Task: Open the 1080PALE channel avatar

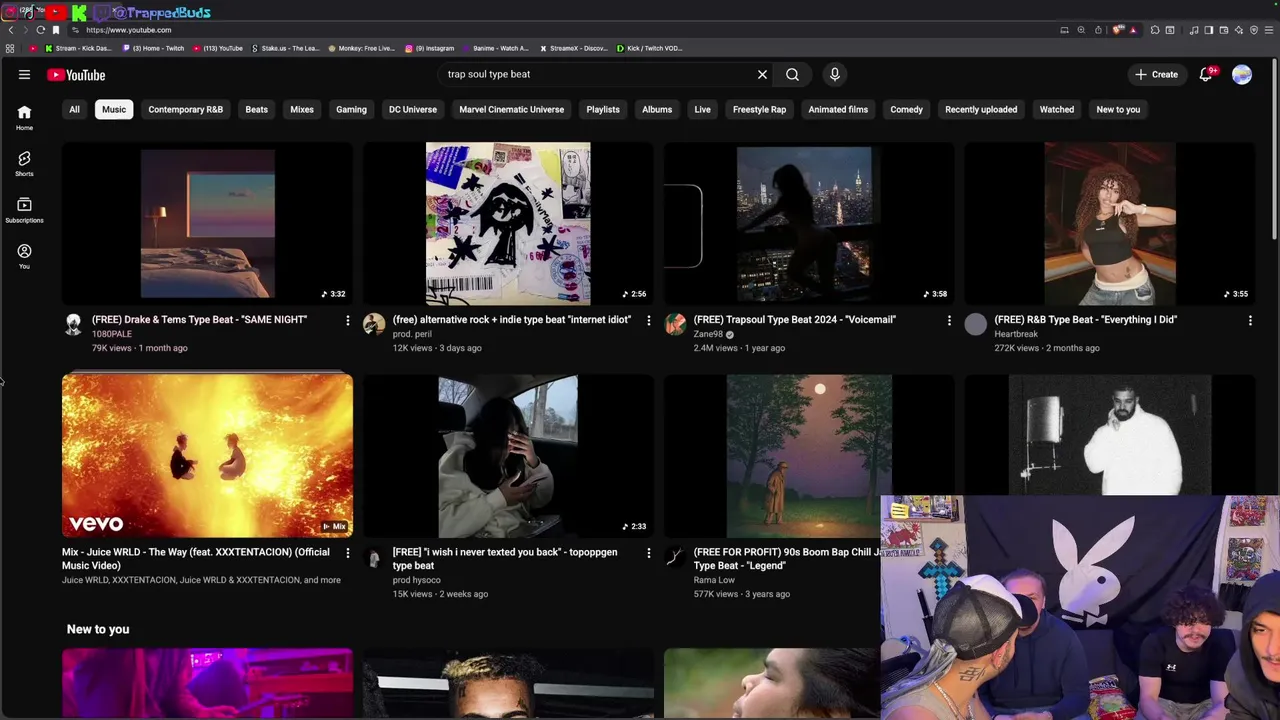Action: (73, 324)
